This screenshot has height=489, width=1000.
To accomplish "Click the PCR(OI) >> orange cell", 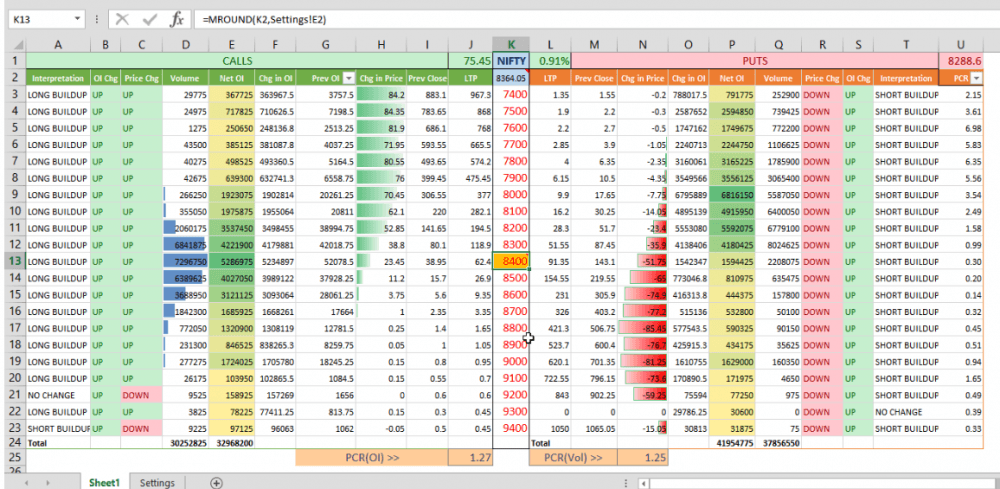I will click(371, 457).
